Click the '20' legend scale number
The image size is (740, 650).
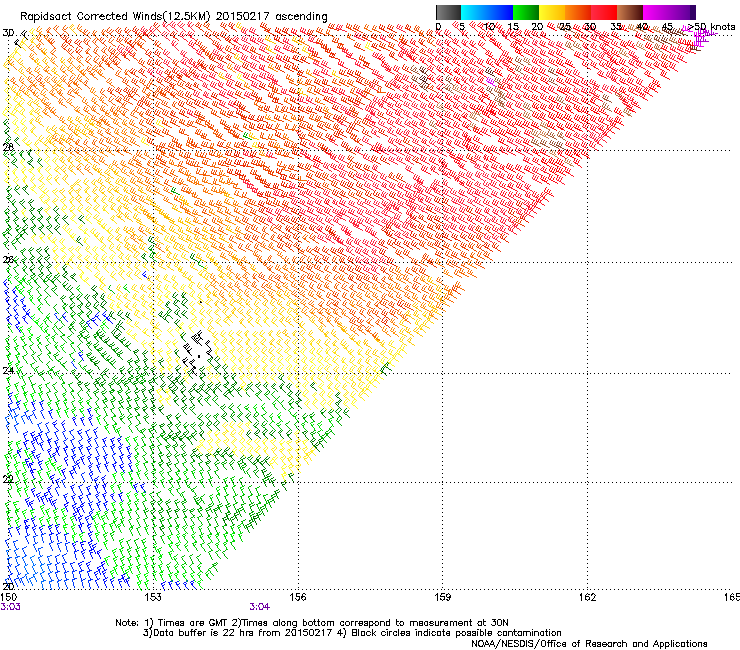click(537, 26)
